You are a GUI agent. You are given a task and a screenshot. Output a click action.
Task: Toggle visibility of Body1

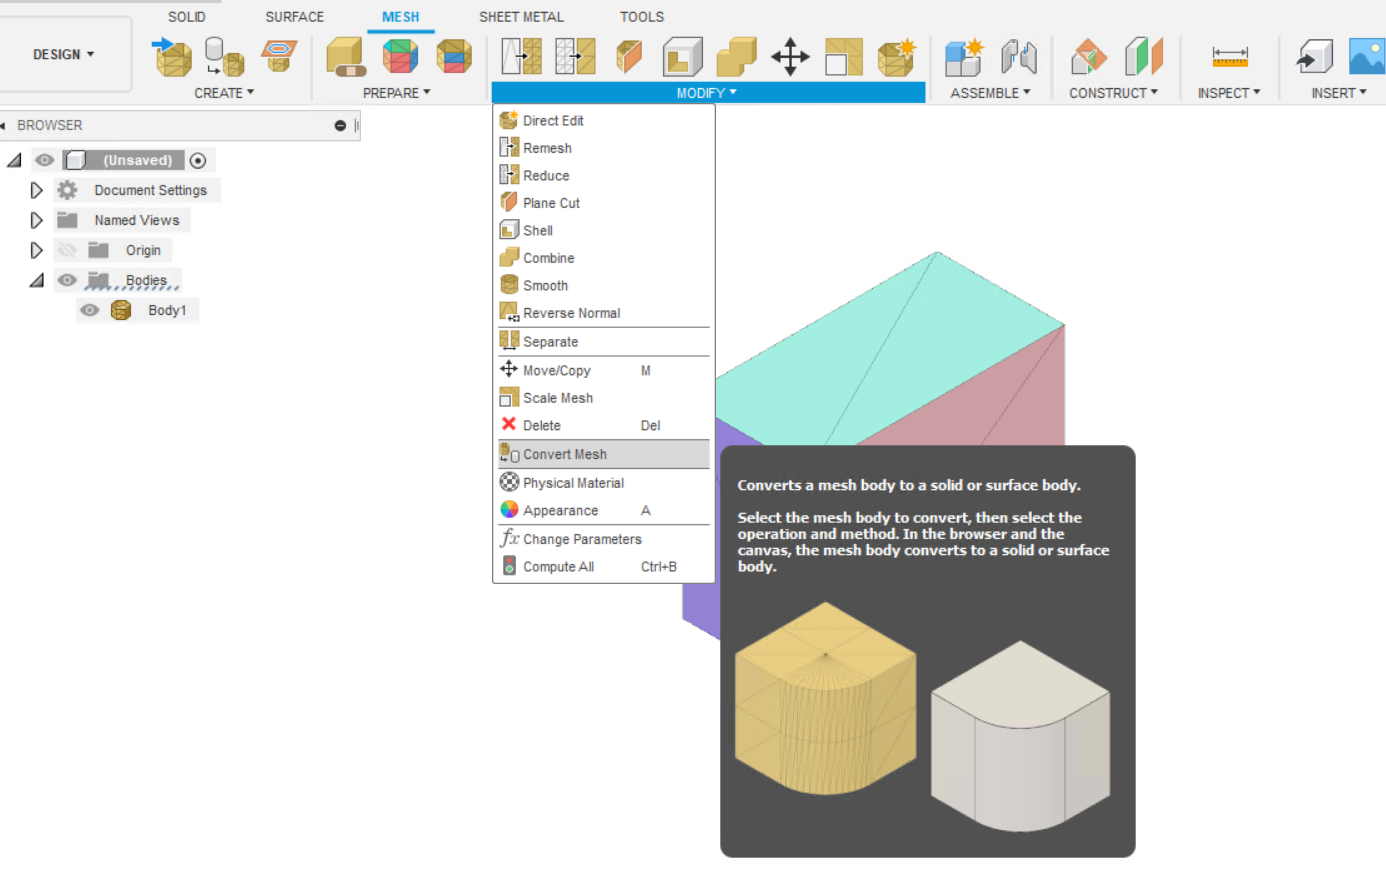click(x=89, y=310)
